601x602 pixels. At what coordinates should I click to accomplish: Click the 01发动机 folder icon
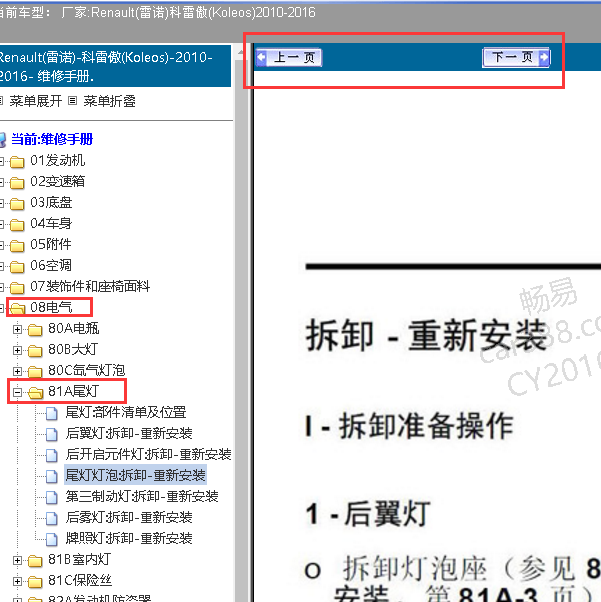tap(17, 162)
